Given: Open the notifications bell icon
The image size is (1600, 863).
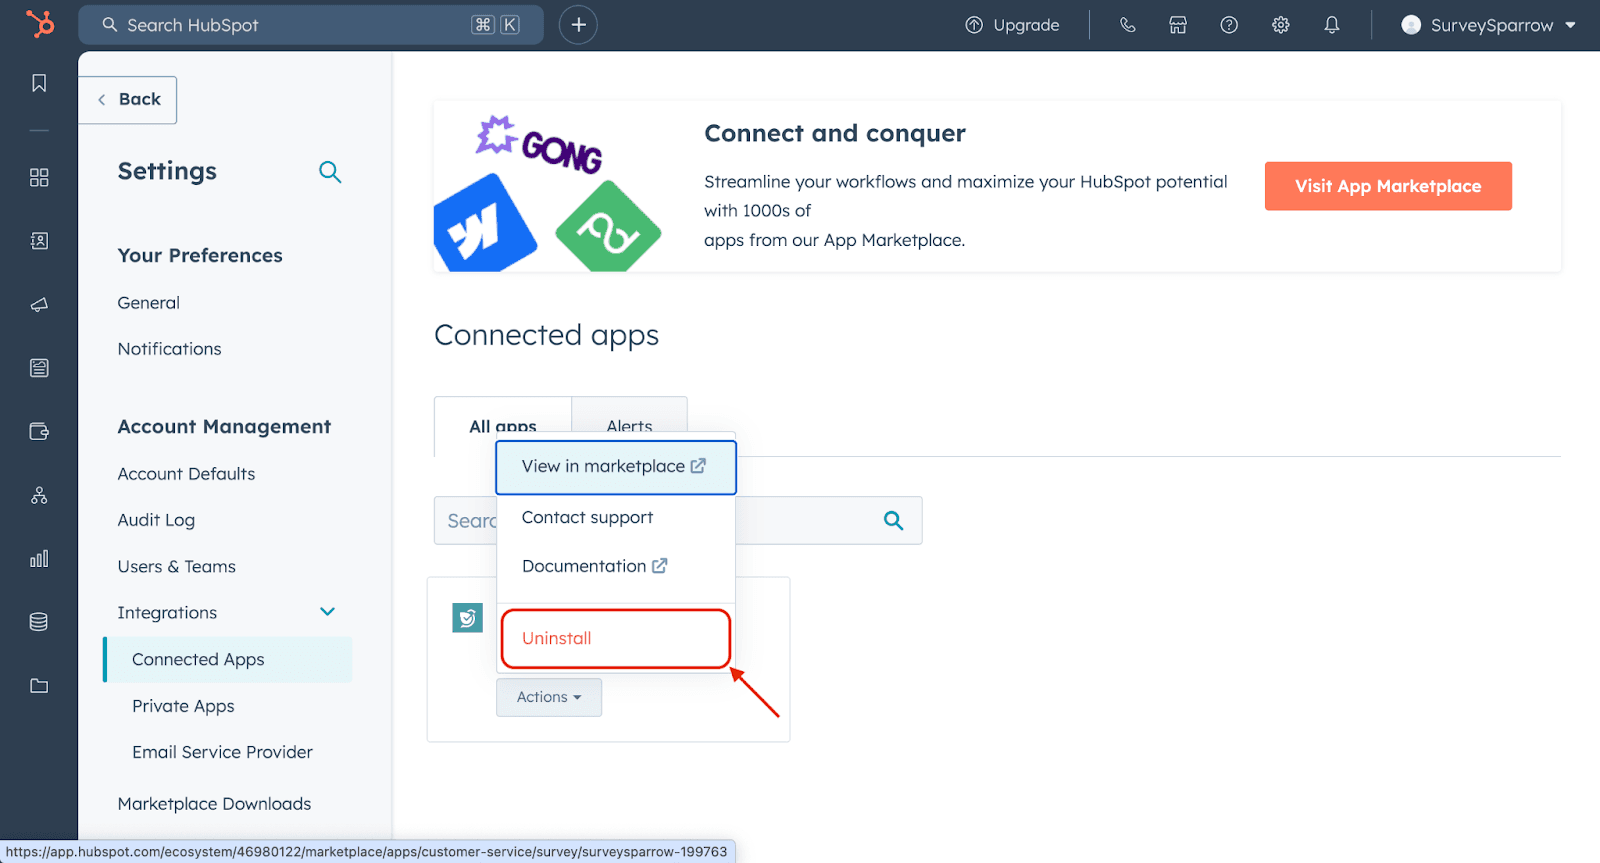Looking at the screenshot, I should (x=1331, y=25).
